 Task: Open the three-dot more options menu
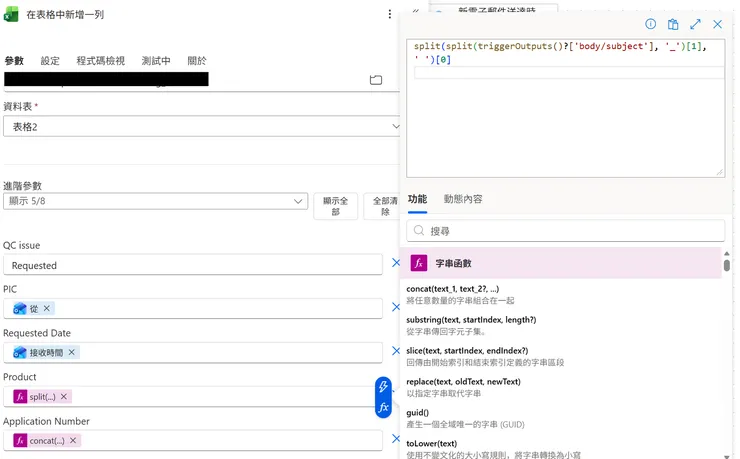click(x=389, y=14)
